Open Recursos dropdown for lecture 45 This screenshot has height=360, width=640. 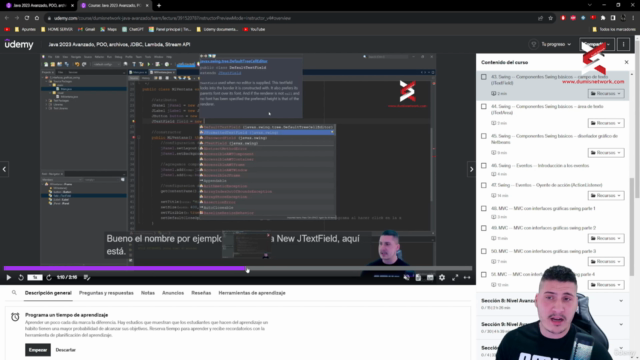(606, 153)
